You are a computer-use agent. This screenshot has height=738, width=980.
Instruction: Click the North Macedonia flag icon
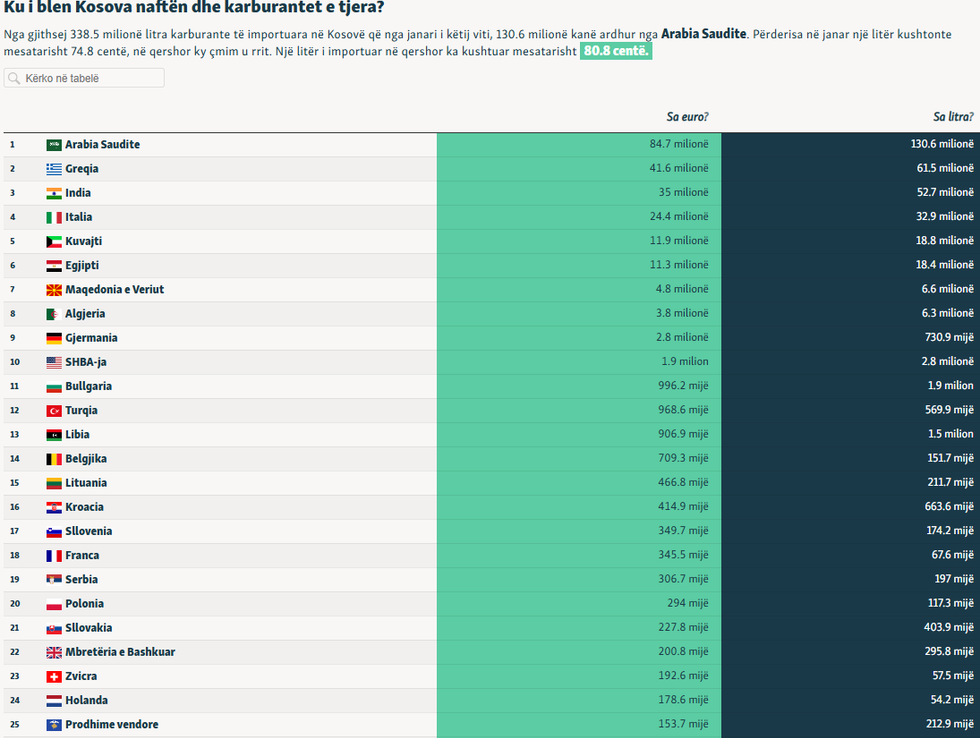[54, 290]
